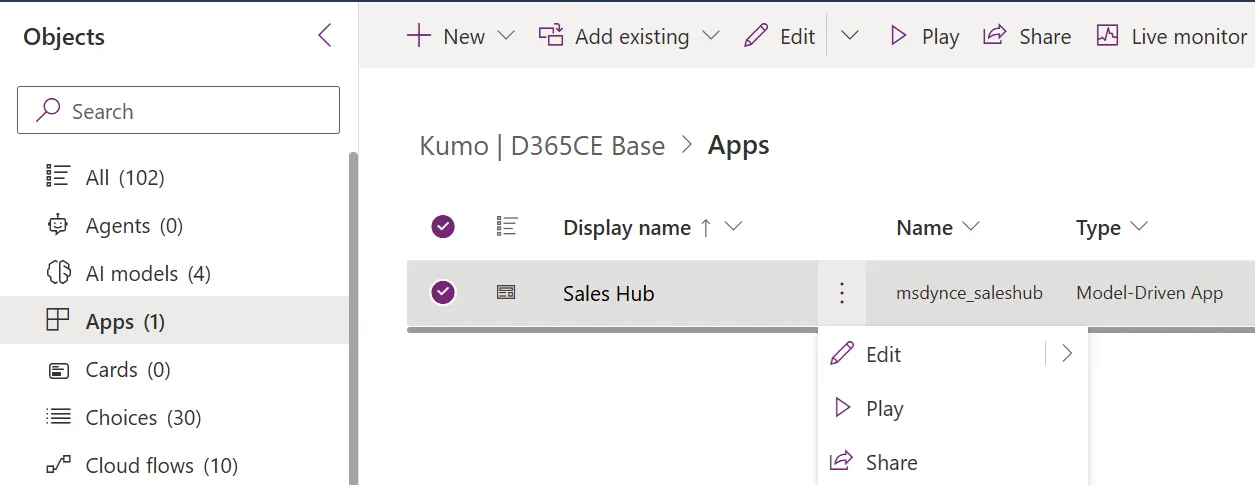Select Cloud flows (10) in the Objects list
1255x485 pixels.
click(174, 465)
